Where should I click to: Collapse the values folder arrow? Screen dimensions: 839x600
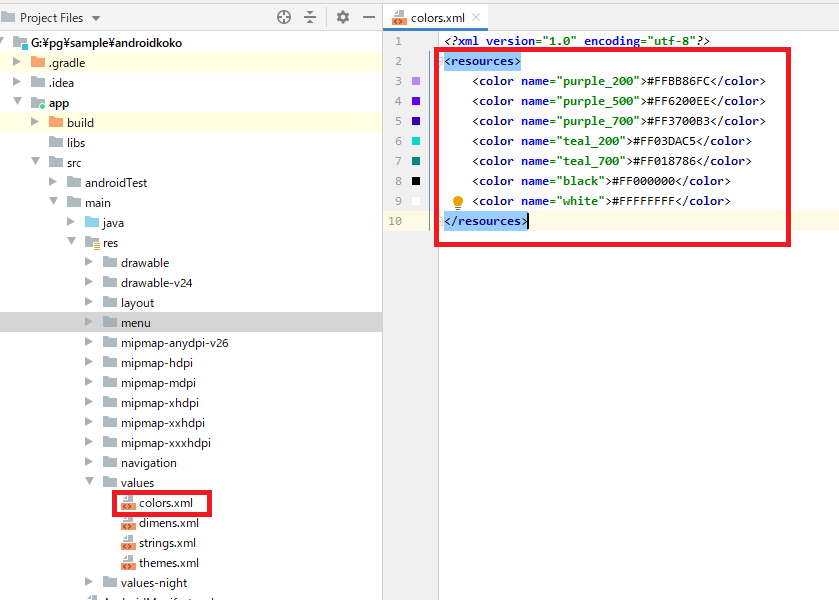89,482
